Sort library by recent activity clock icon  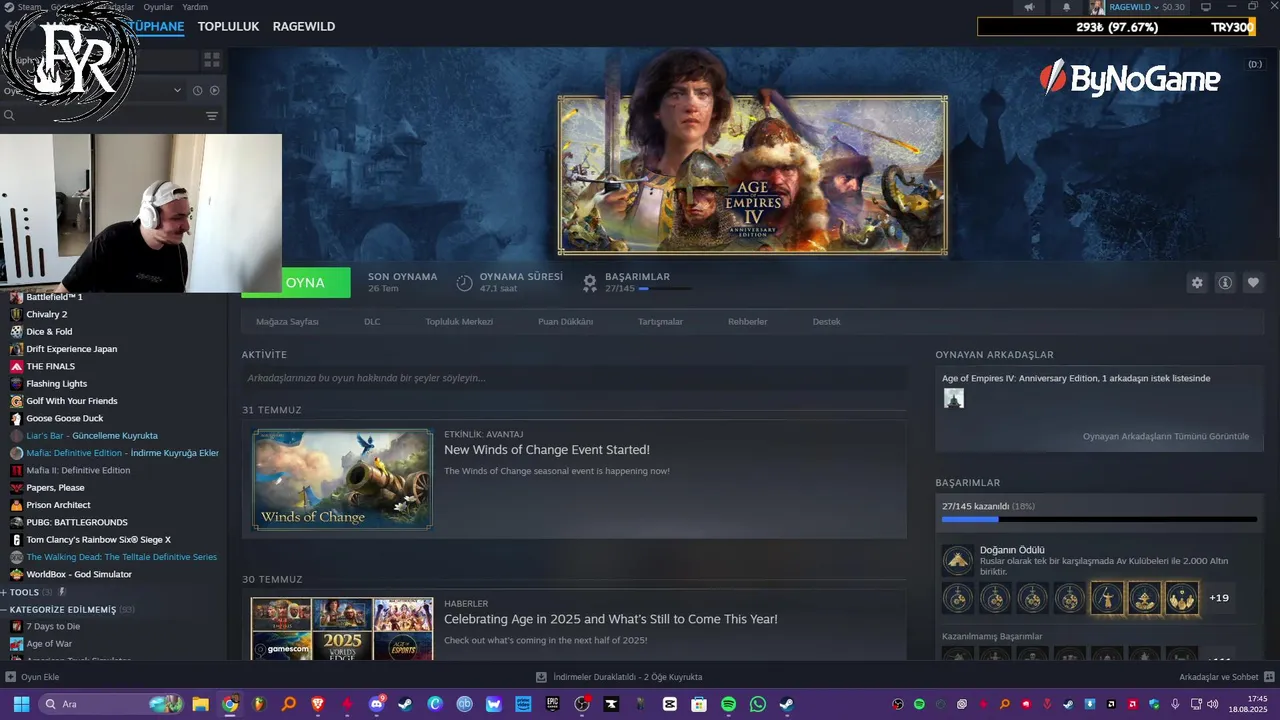(x=198, y=90)
